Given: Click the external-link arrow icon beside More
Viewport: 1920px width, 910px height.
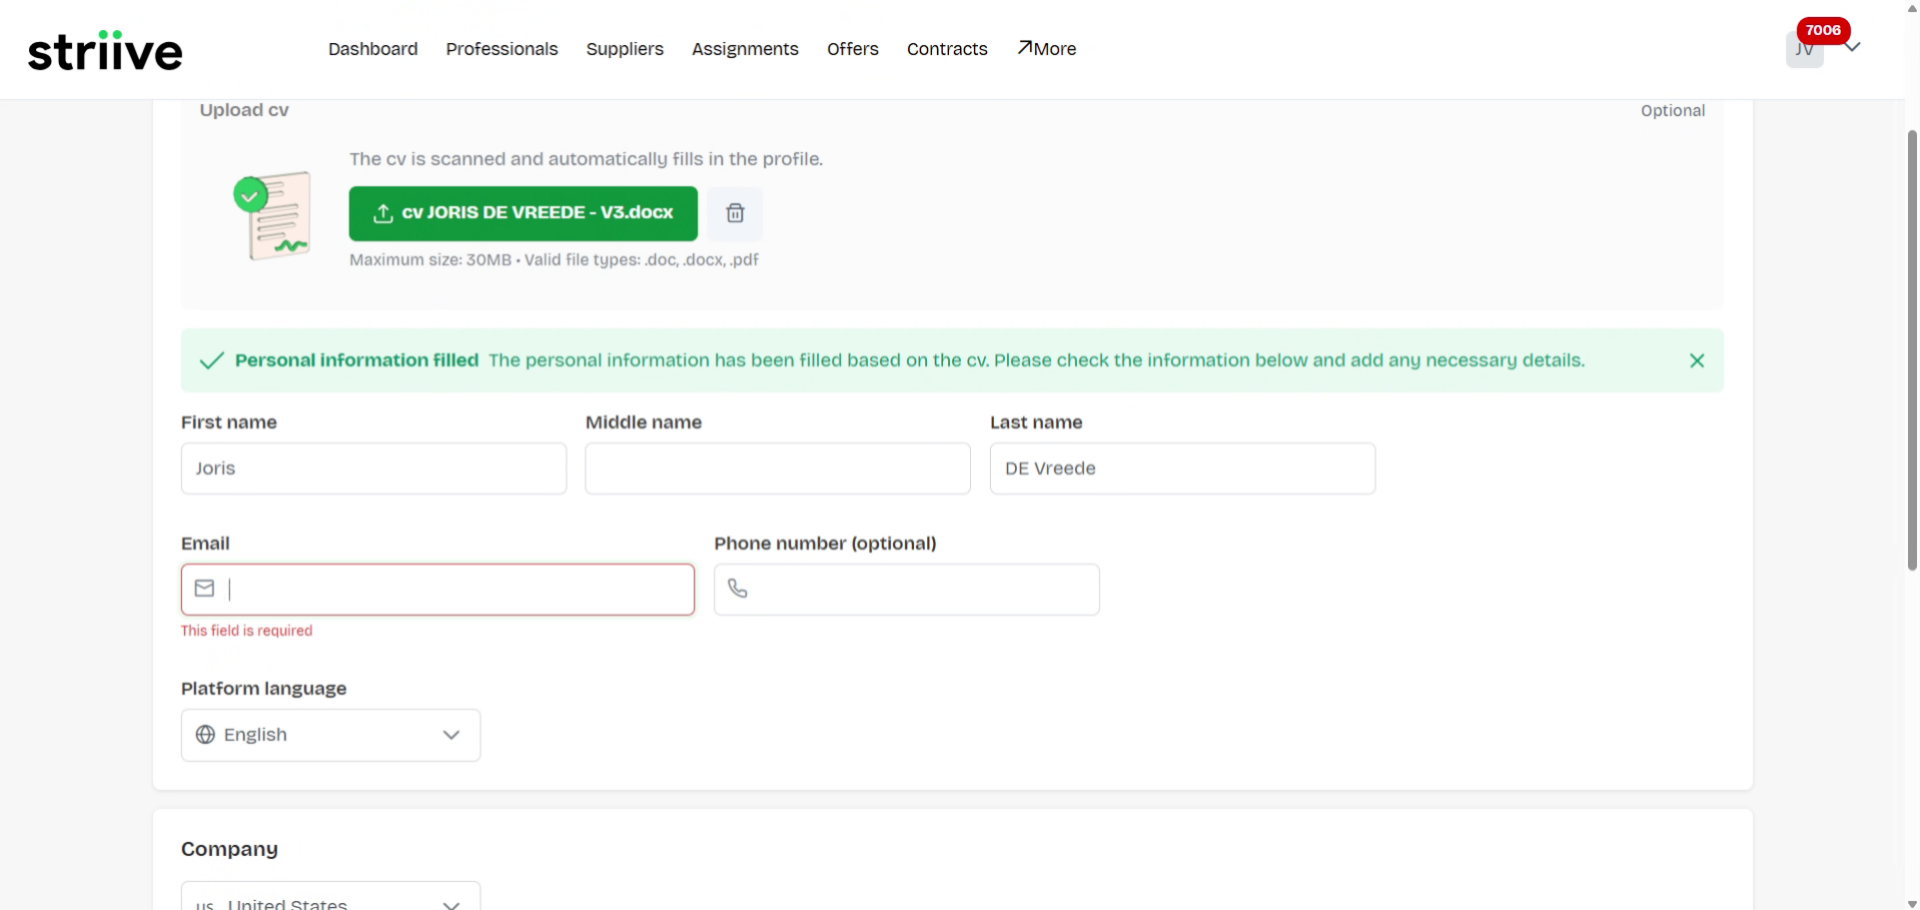Looking at the screenshot, I should (1024, 46).
